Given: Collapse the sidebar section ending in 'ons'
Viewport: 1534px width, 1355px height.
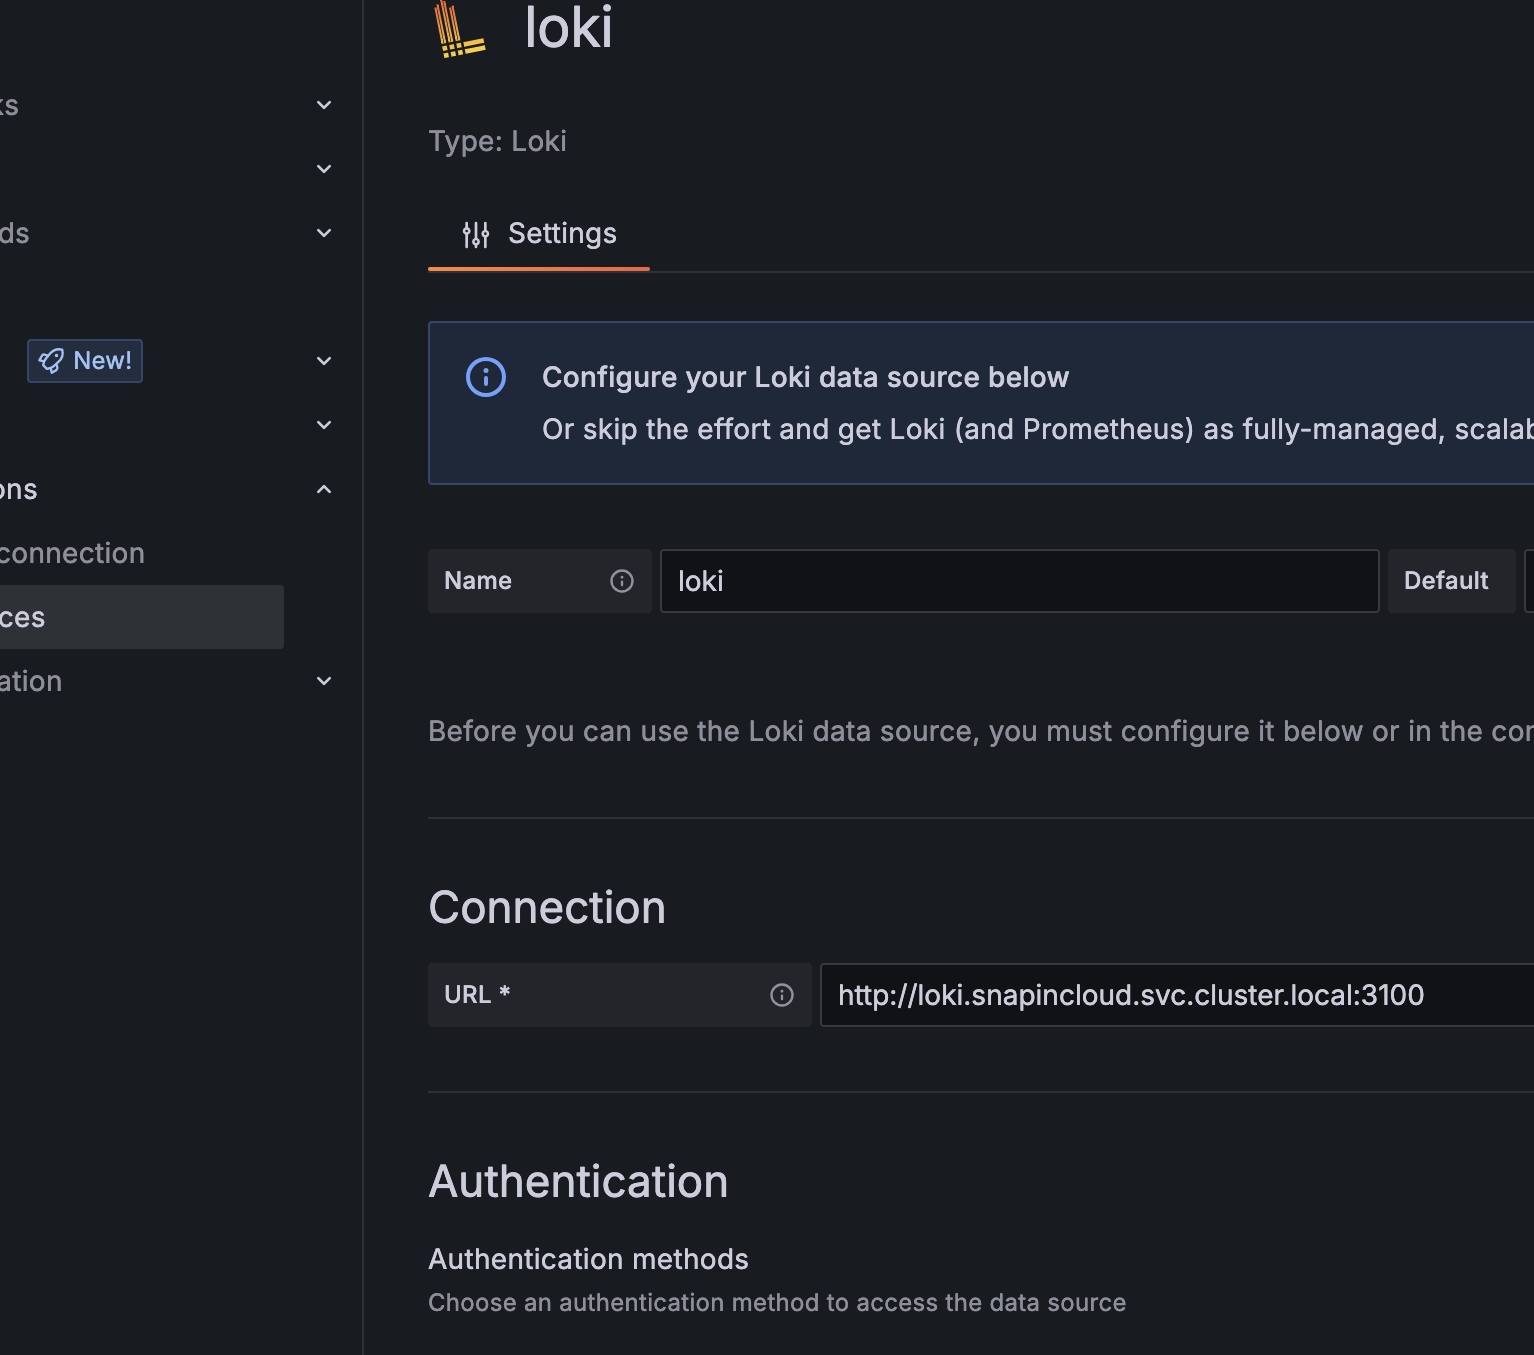Looking at the screenshot, I should [x=324, y=489].
